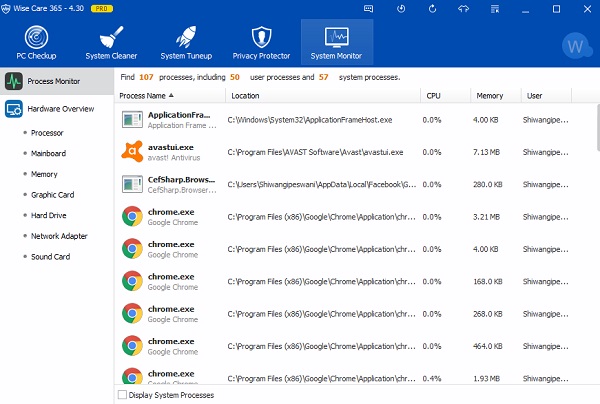Click the CefSharp.Browser process icon
Viewport: 600px width, 404px height.
[x=132, y=184]
